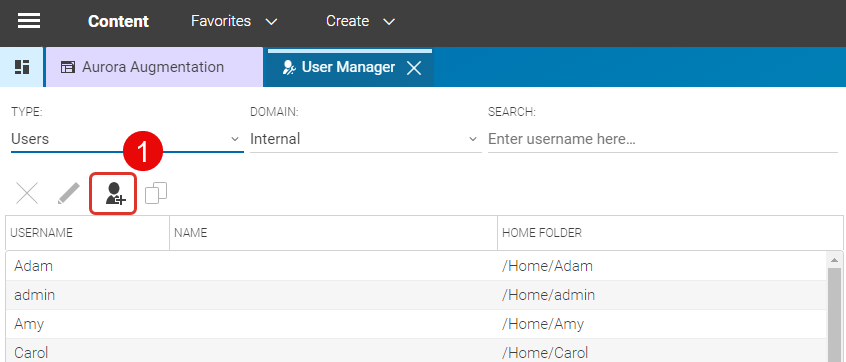The image size is (846, 362).
Task: Open the hamburger main menu
Action: [29, 21]
